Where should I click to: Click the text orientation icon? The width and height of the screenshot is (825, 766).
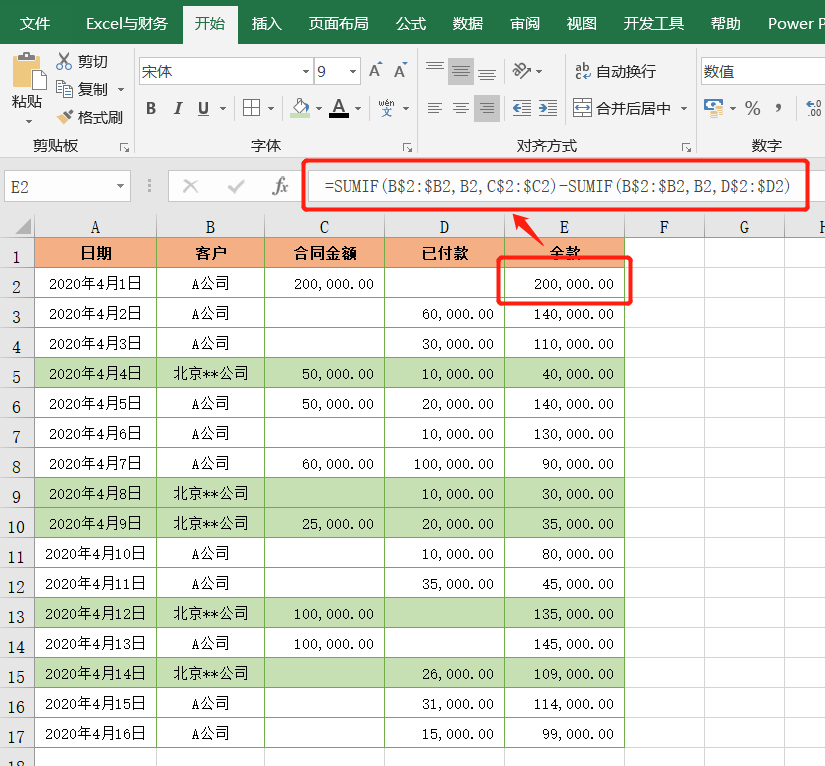click(x=522, y=70)
